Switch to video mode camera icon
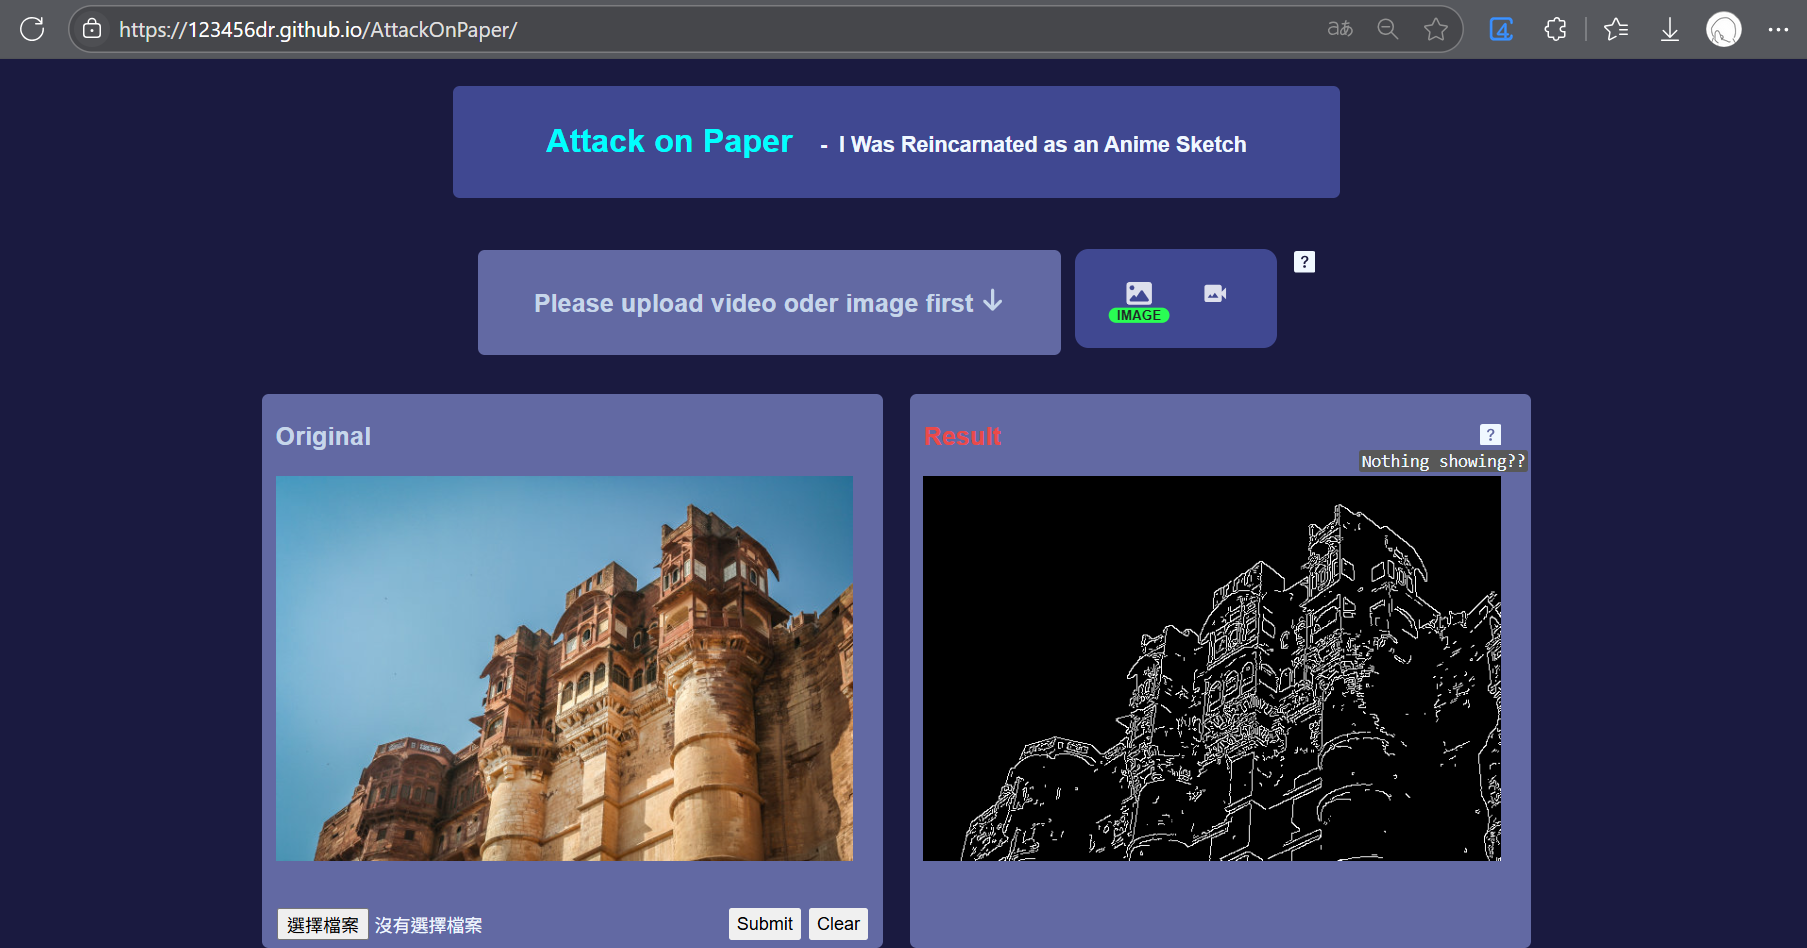The width and height of the screenshot is (1807, 948). coord(1215,293)
